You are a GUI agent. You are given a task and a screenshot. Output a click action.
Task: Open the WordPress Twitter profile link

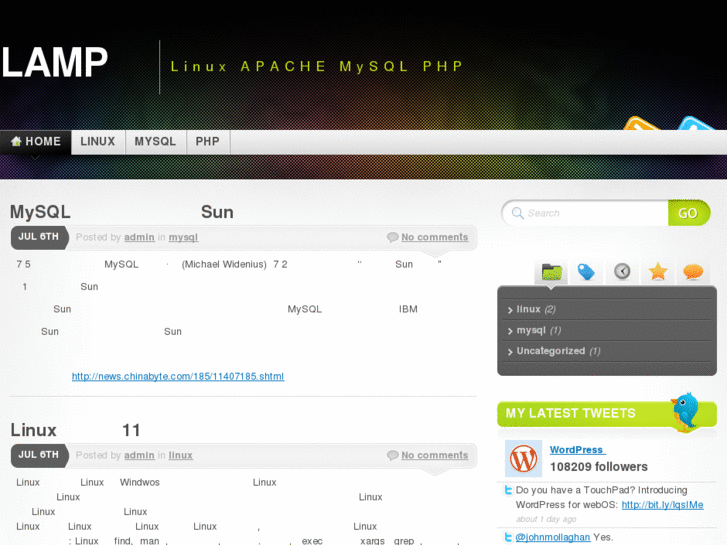click(x=577, y=450)
